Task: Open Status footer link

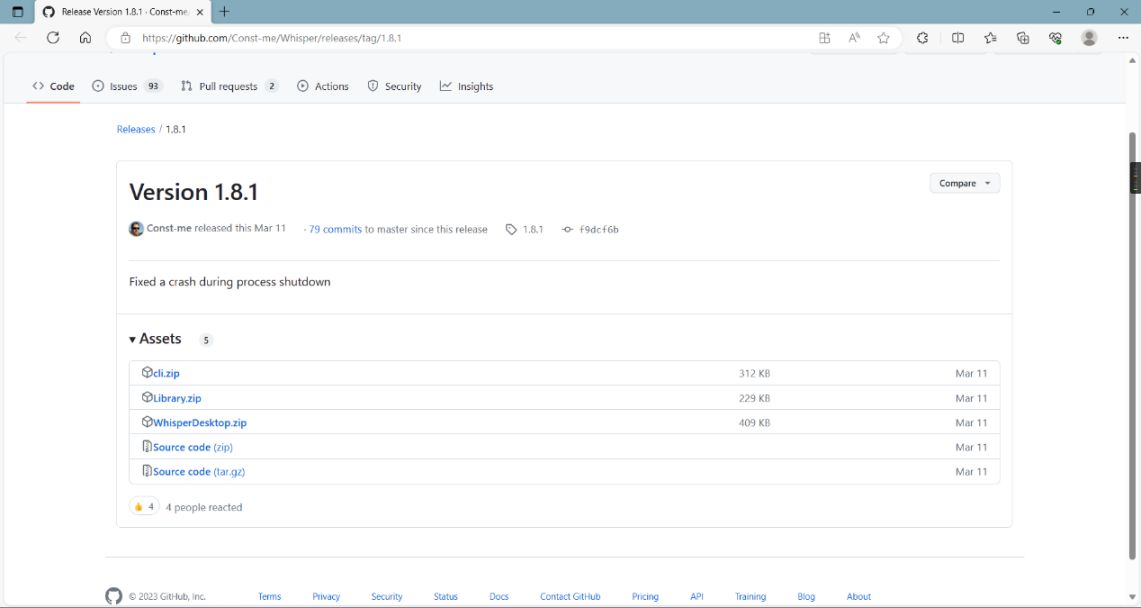Action: tap(445, 596)
